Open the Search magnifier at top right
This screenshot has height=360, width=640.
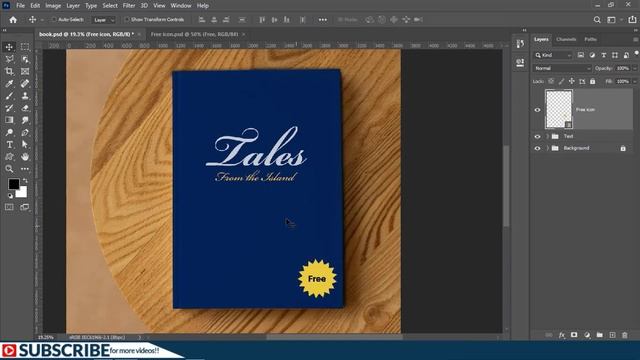coord(597,20)
